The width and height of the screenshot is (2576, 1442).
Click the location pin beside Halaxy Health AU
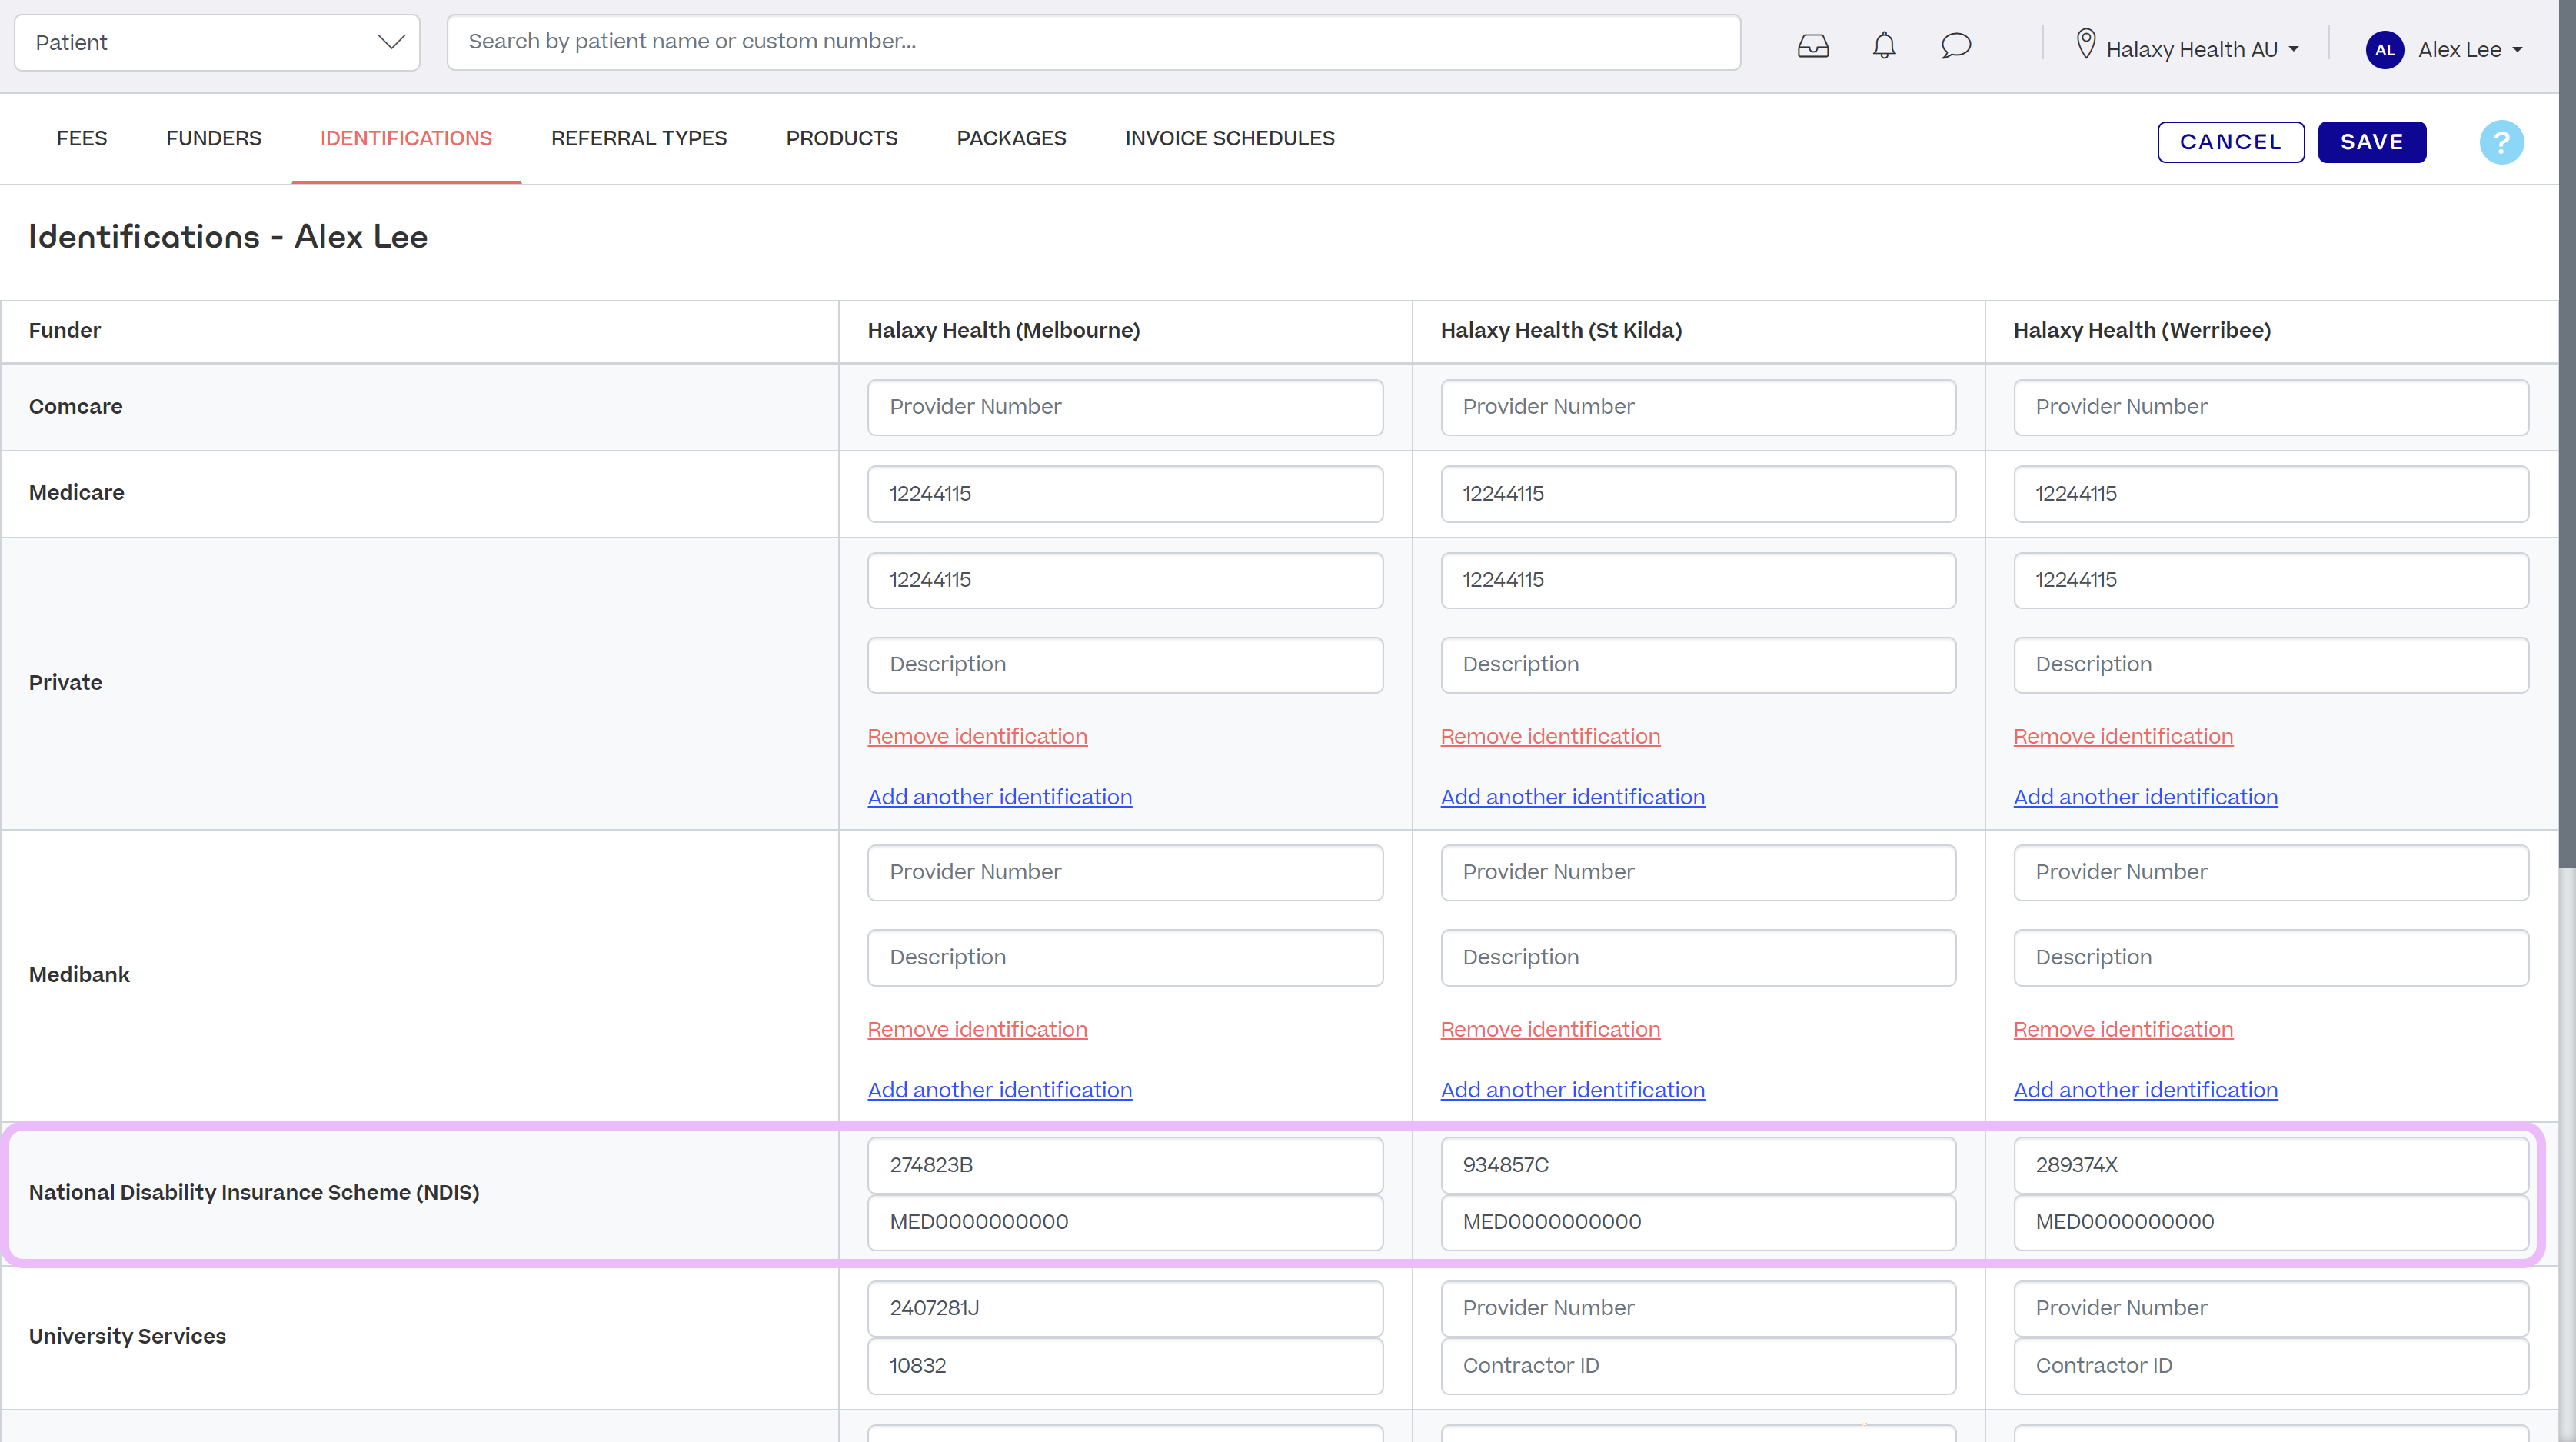pos(2087,44)
